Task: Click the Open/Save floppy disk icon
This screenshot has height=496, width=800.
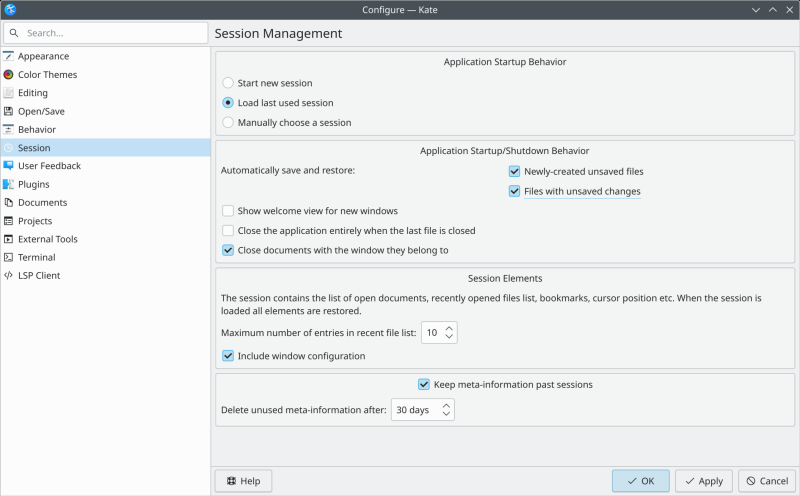Action: point(9,111)
